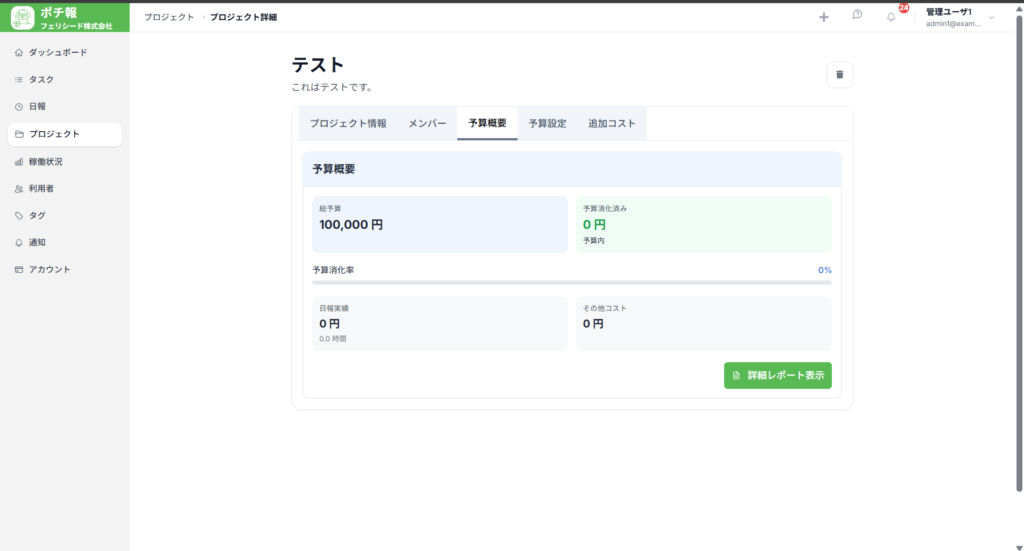This screenshot has height=551, width=1024.
Task: Click the page vertical scrollbar
Action: 1019,250
